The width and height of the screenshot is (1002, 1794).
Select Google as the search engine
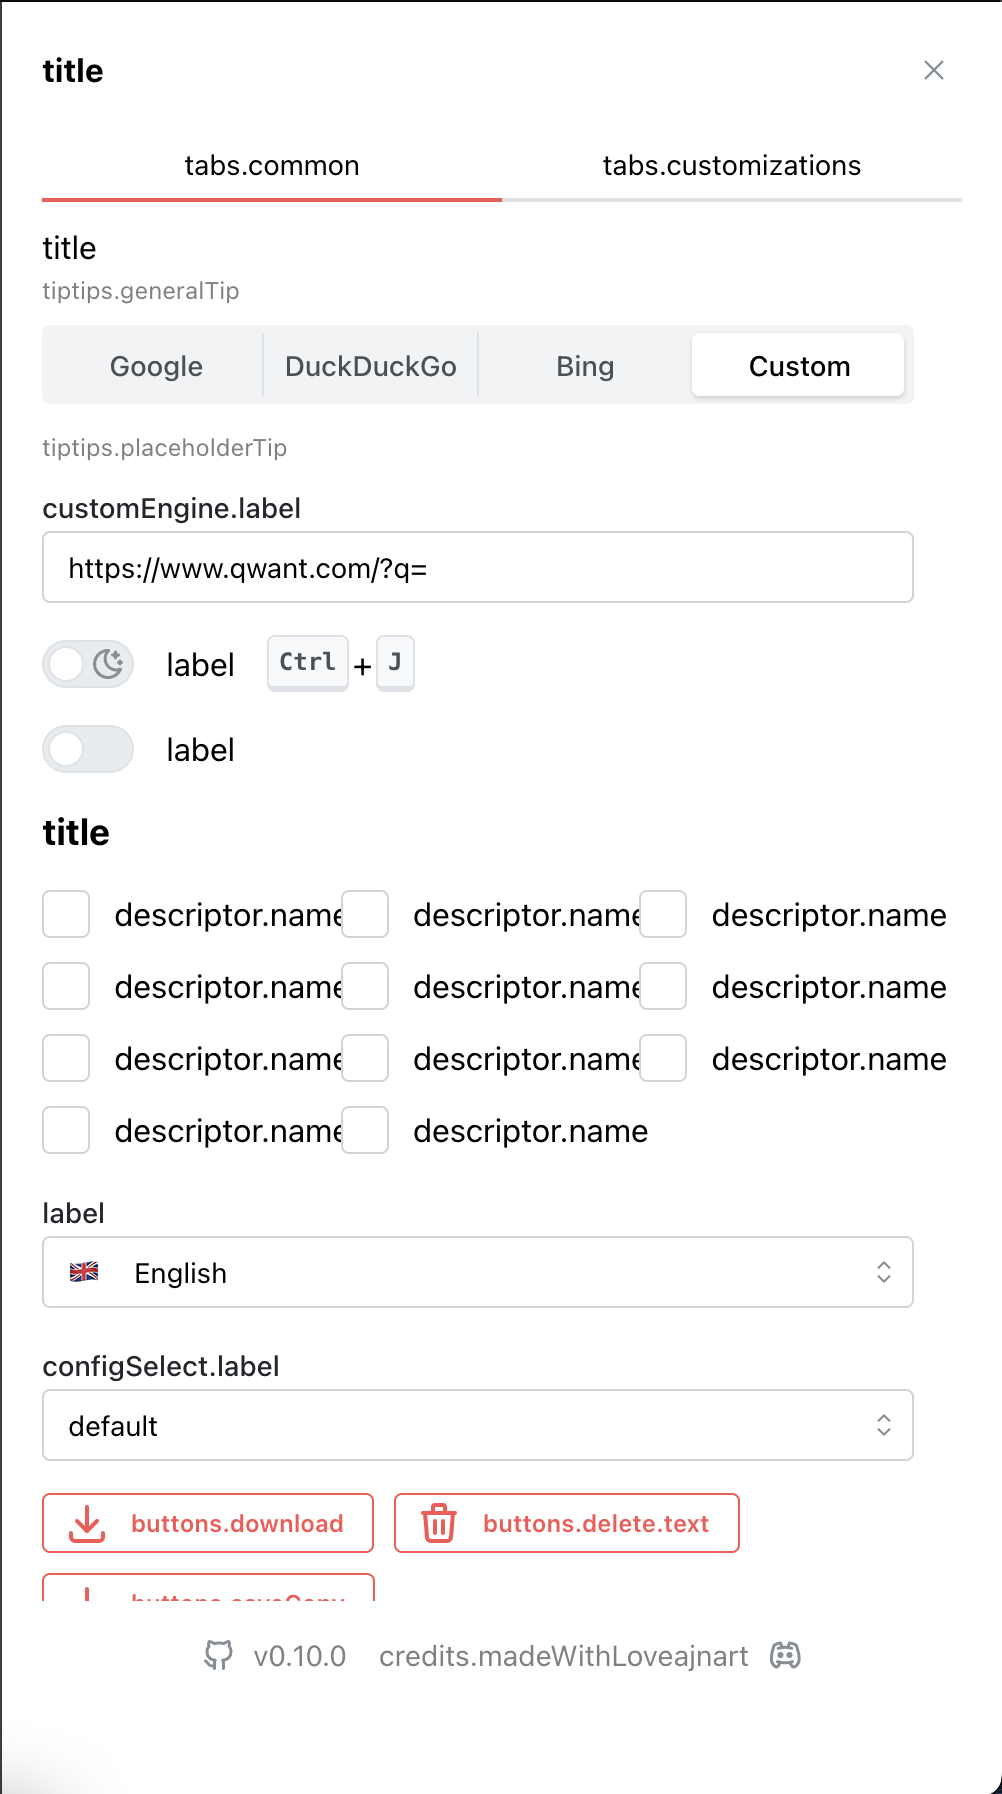pos(155,366)
